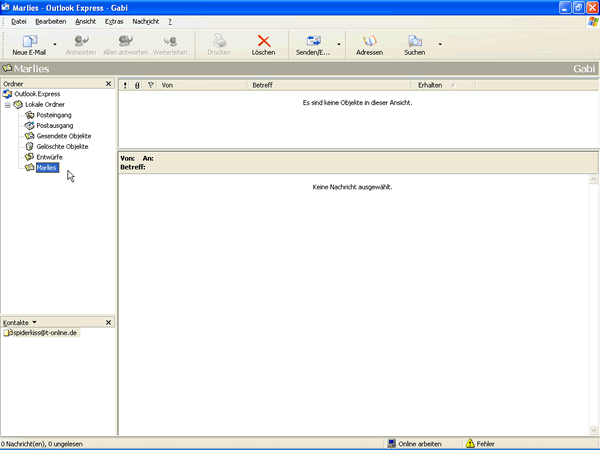
Task: Open Adressen address book
Action: (x=369, y=44)
